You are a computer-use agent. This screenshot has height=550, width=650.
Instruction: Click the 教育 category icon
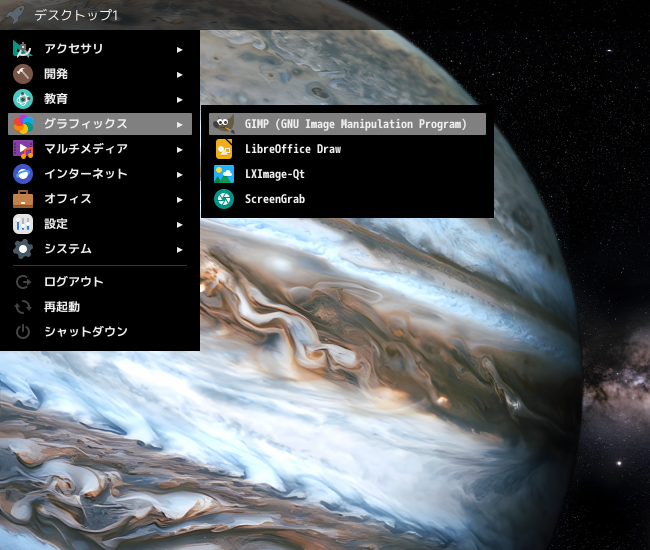(23, 99)
